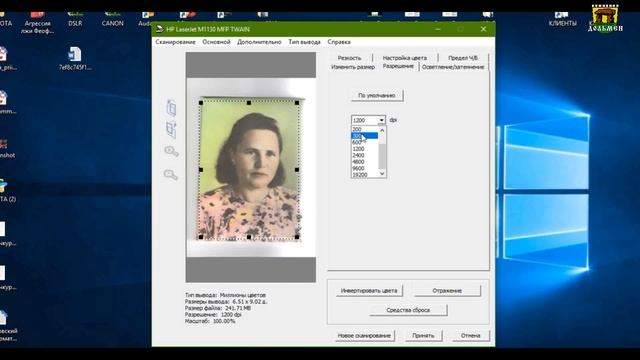Choose 9600 in the dpi list

click(365, 168)
